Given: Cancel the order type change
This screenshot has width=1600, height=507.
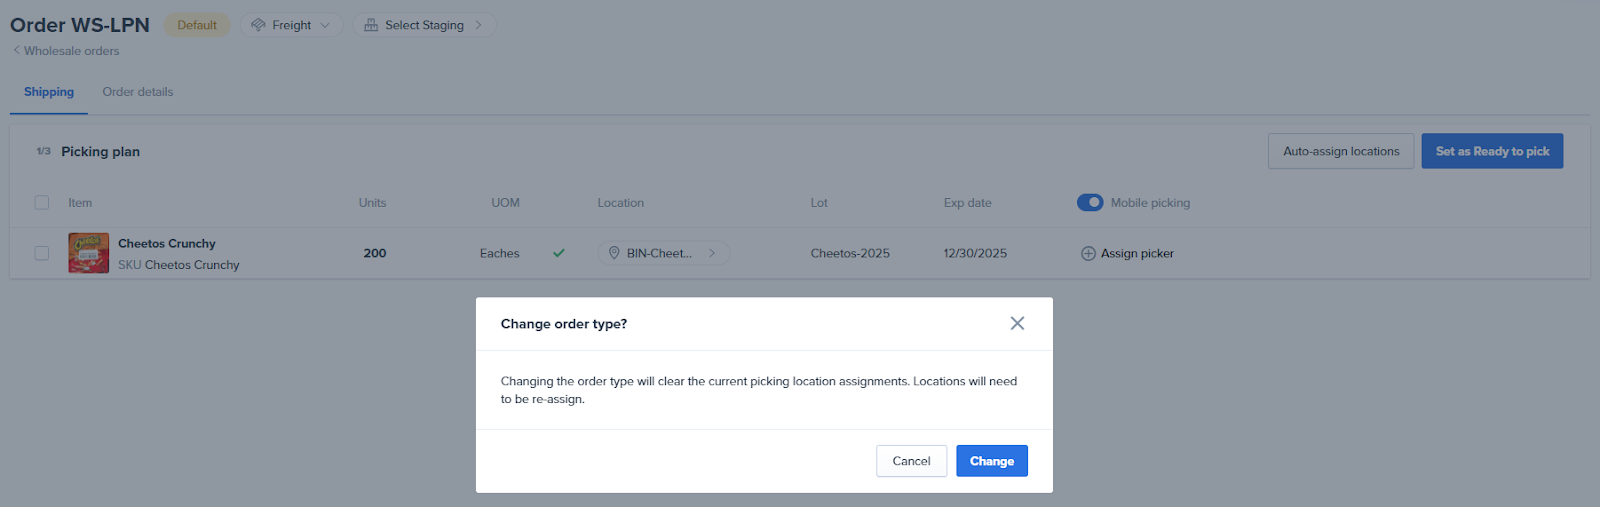Looking at the screenshot, I should click(x=911, y=461).
